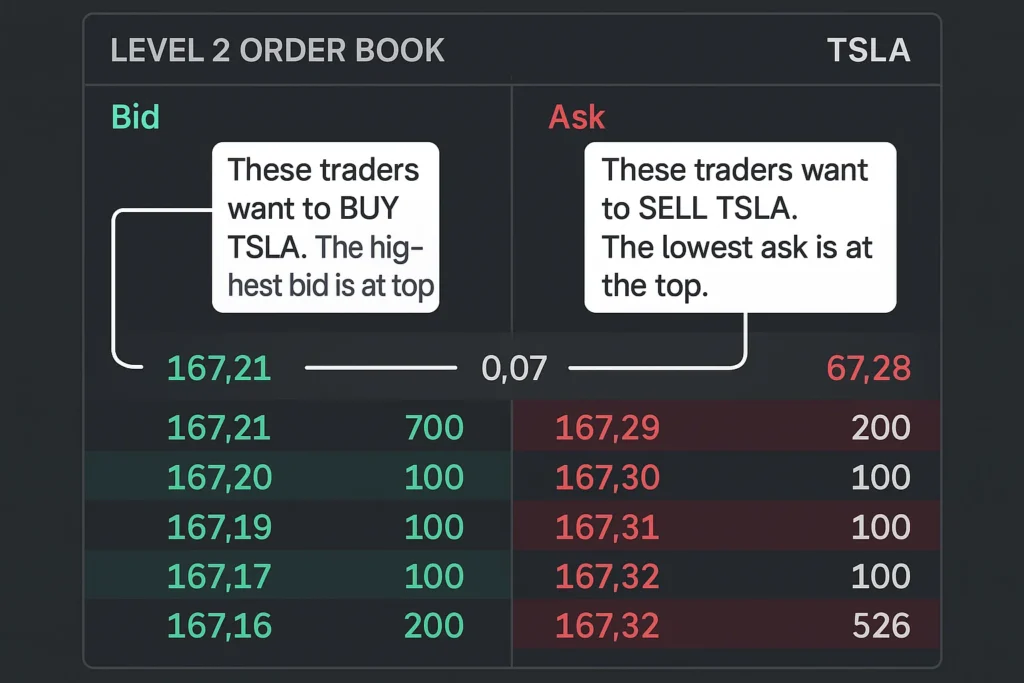1024x683 pixels.
Task: Click the 167,17 bid price
Action: click(x=219, y=576)
